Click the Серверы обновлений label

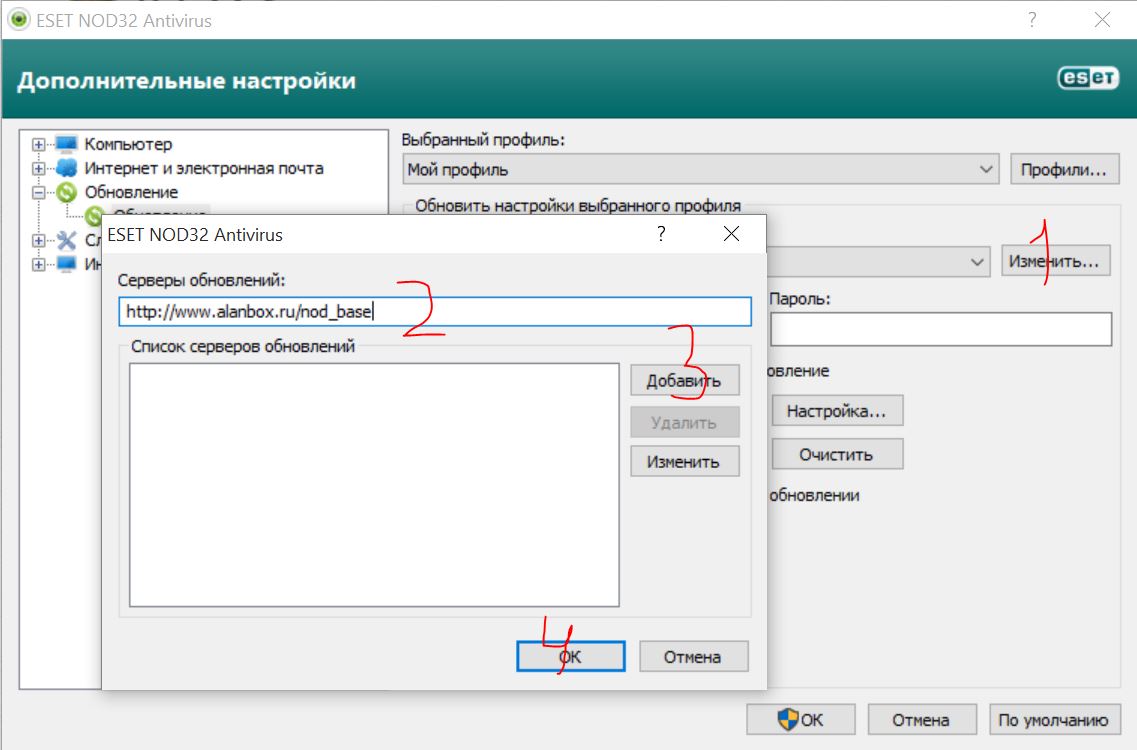pyautogui.click(x=202, y=280)
